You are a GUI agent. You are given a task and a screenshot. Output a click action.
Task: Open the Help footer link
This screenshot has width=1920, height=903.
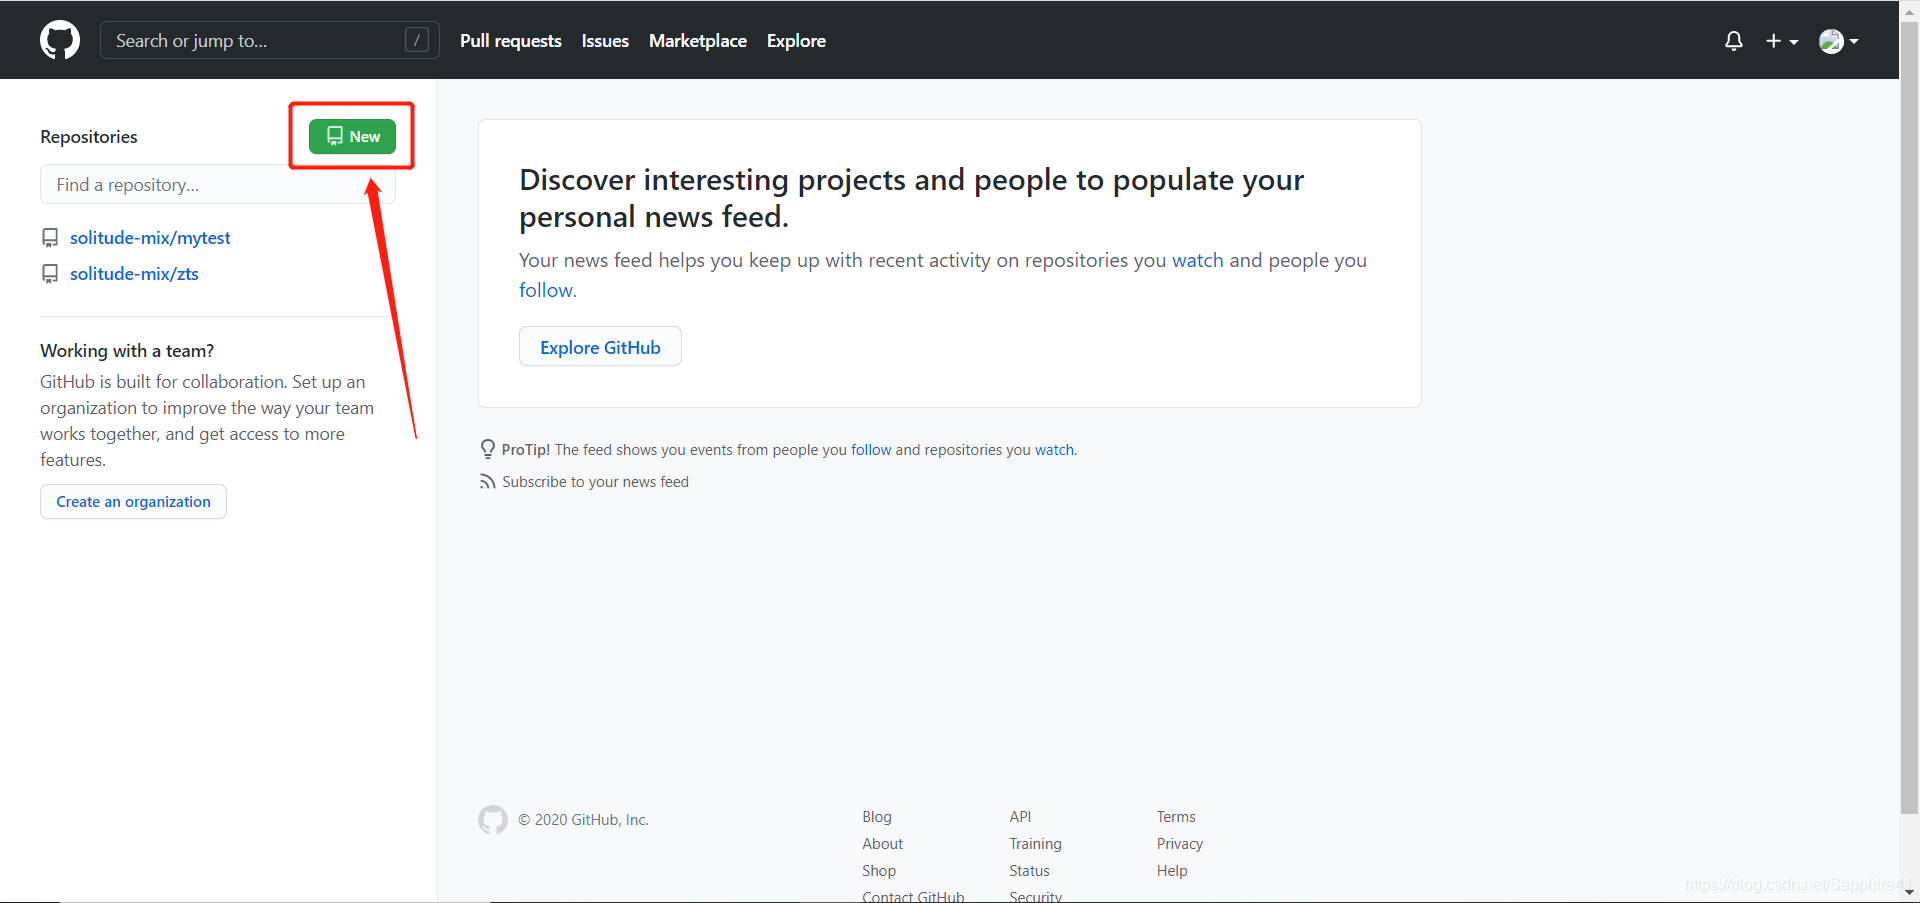[x=1172, y=871]
